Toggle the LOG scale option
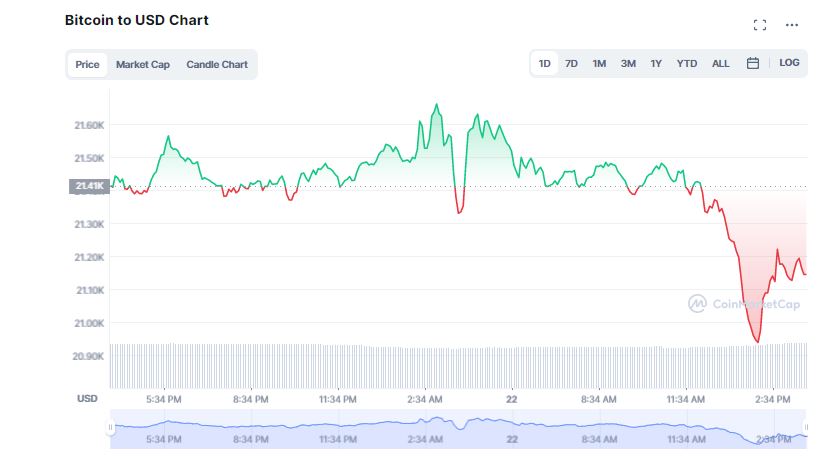The height and width of the screenshot is (456, 831). click(789, 63)
